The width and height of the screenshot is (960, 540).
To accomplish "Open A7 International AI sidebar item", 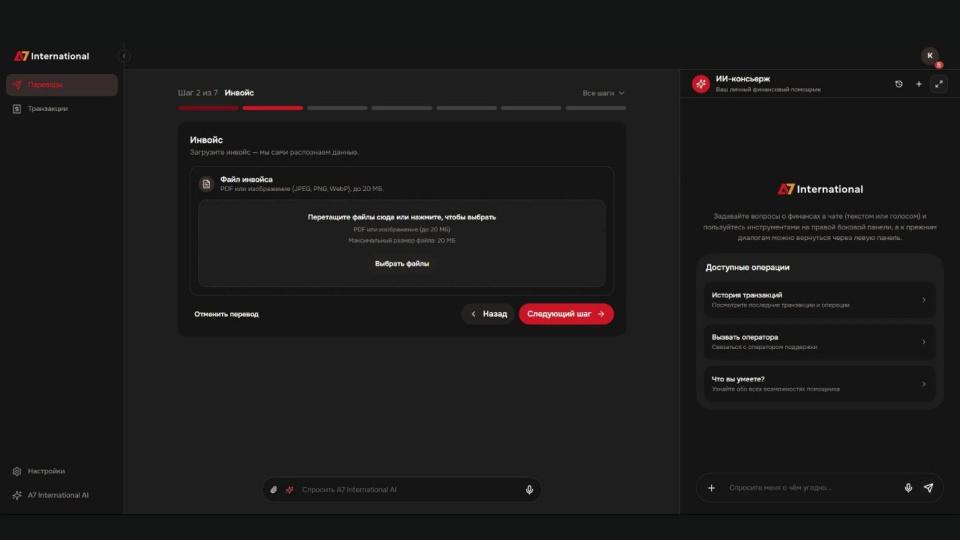I will [62, 495].
